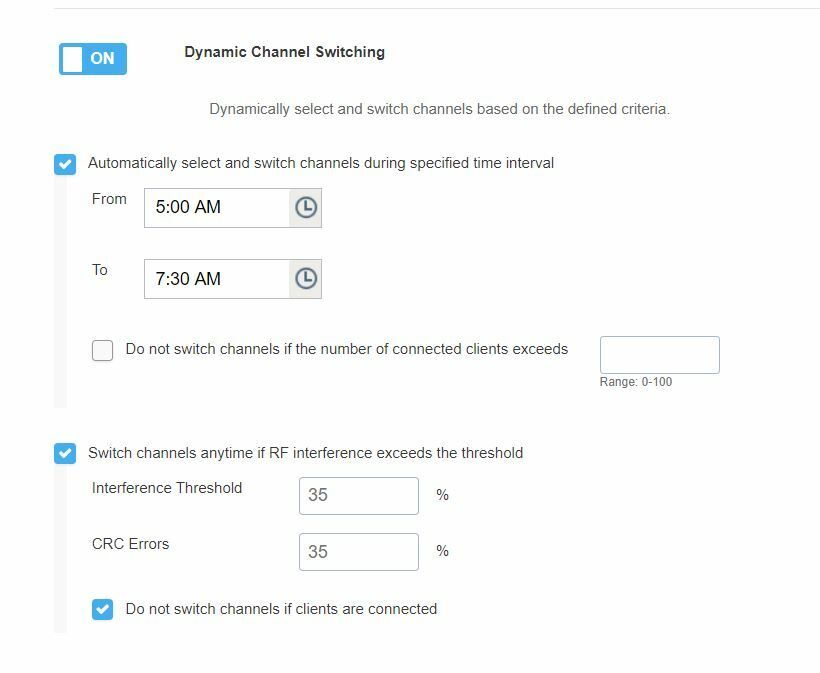This screenshot has width=820, height=673.
Task: Focus the connected clients number input box
Action: coord(659,355)
